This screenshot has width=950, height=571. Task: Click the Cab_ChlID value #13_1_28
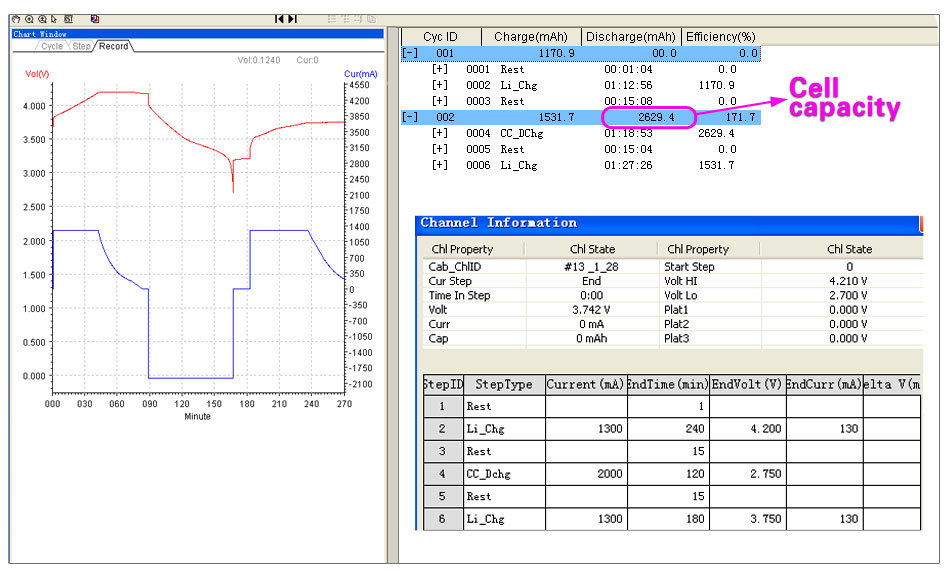coord(591,267)
